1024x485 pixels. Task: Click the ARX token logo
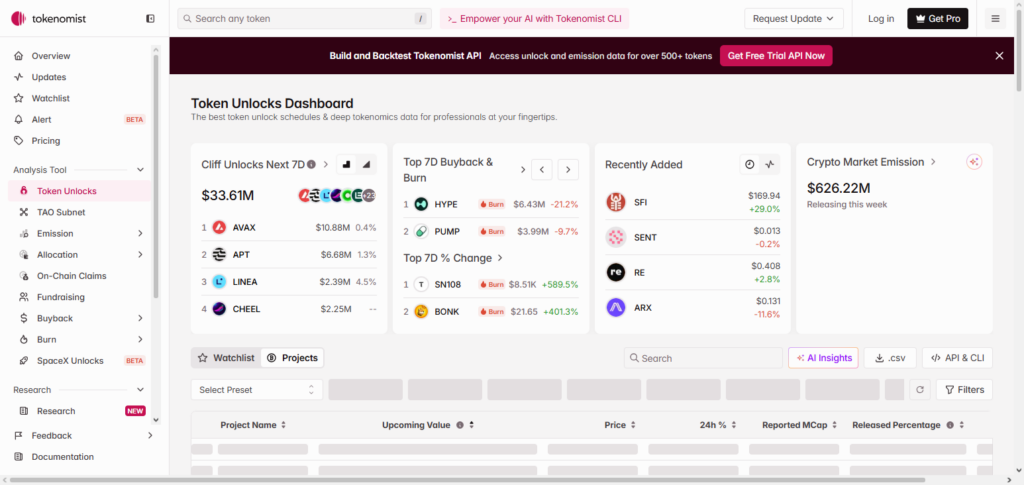[x=616, y=307]
